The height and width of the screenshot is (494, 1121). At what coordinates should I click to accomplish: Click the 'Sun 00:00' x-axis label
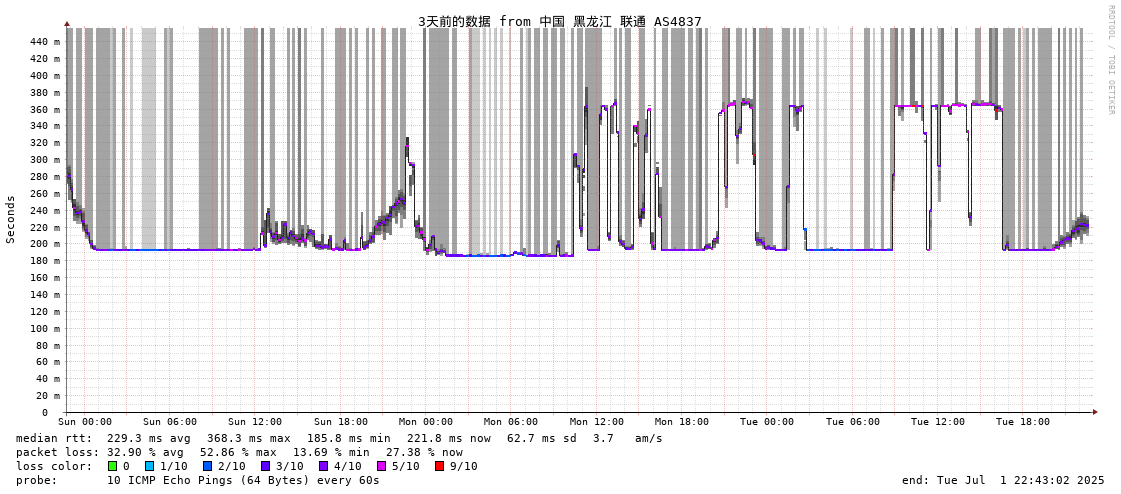pyautogui.click(x=85, y=422)
